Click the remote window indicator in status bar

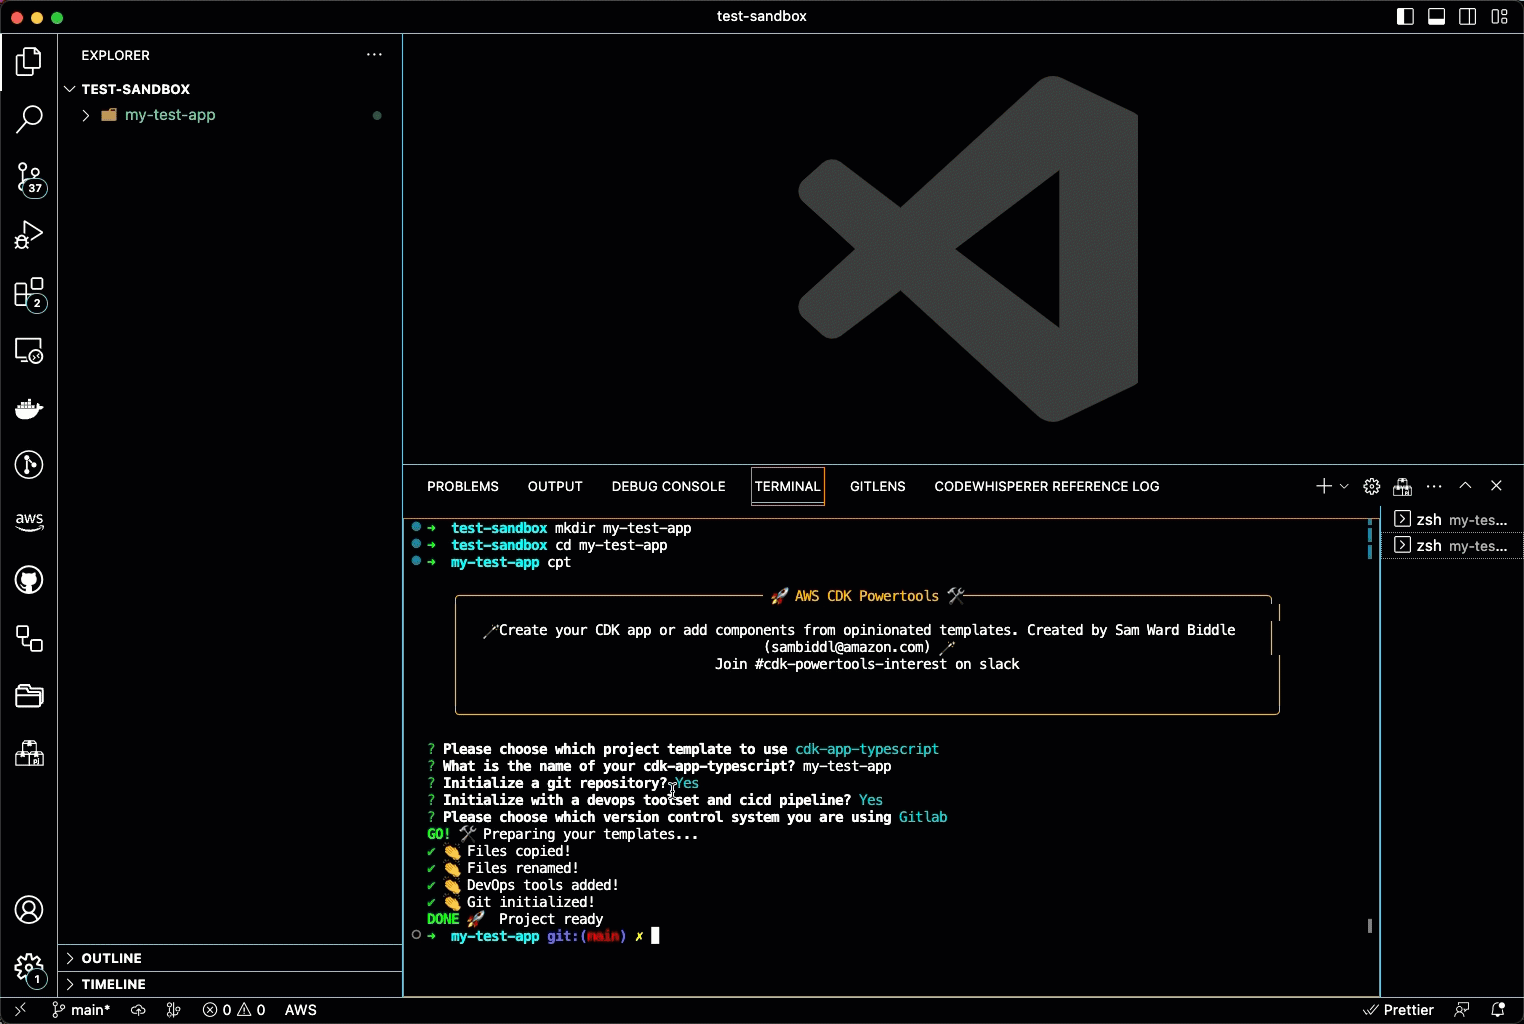click(x=20, y=1010)
